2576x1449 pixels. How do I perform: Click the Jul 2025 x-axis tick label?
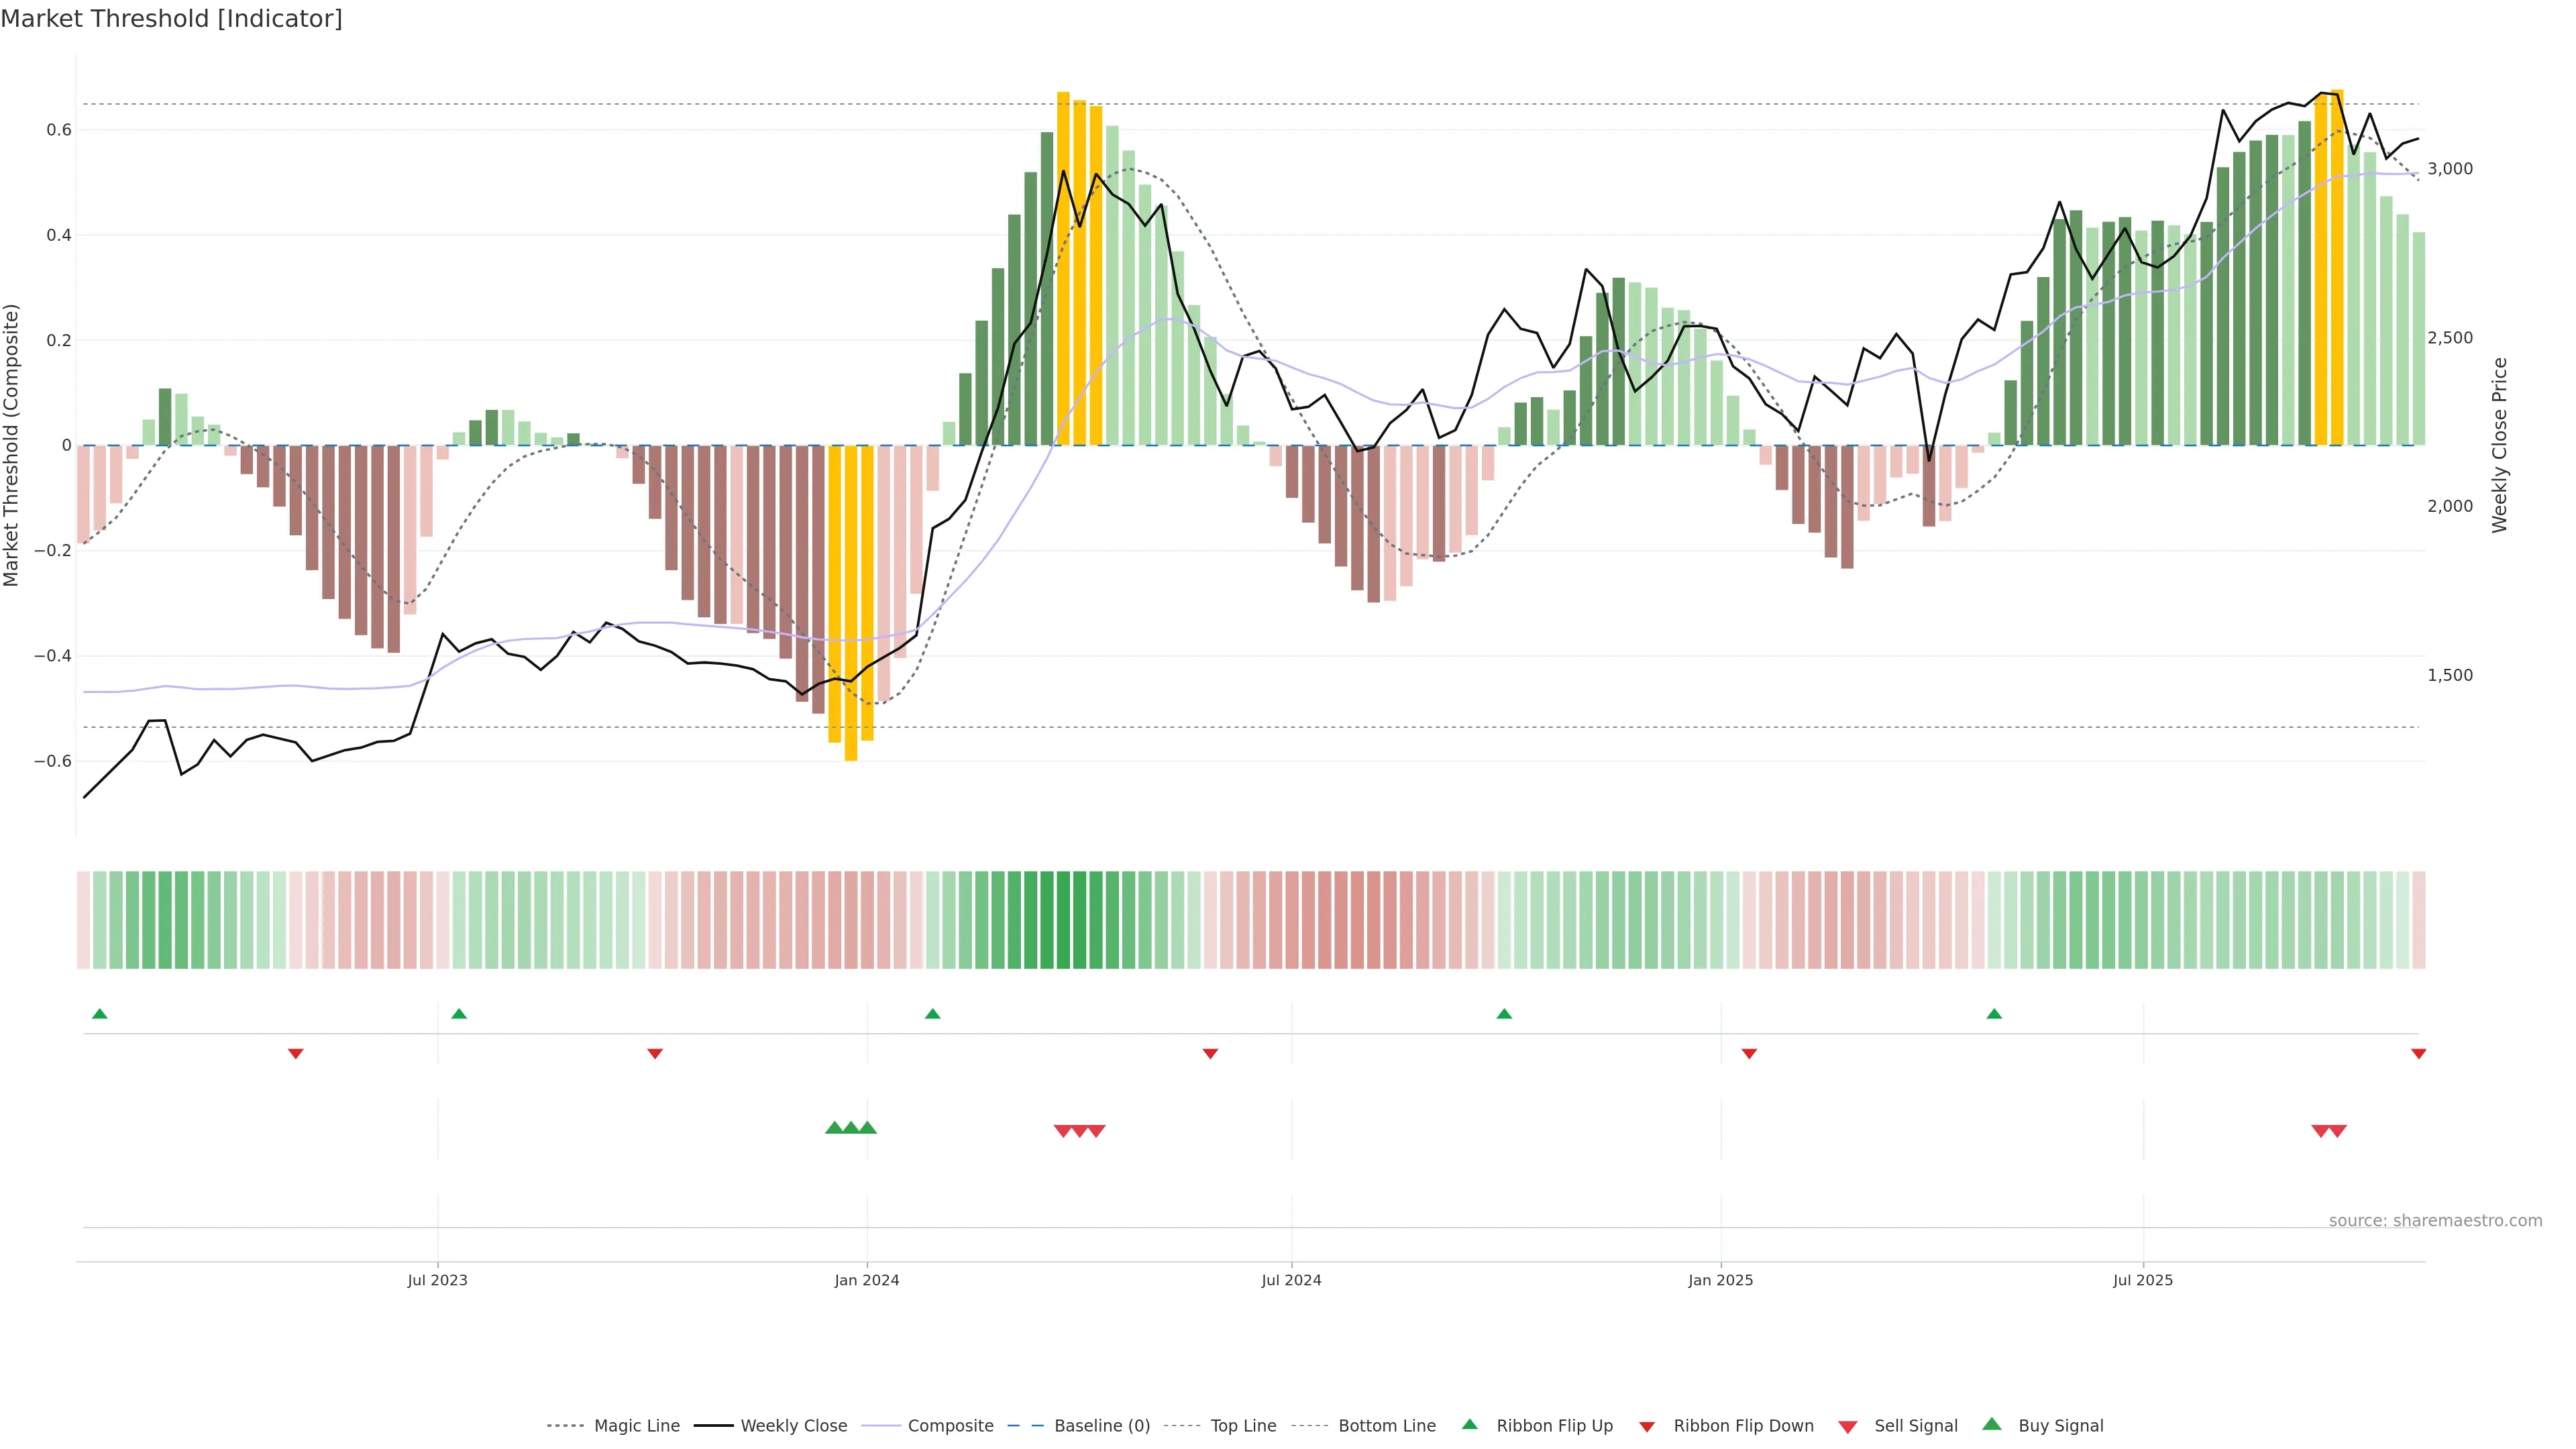pos(2142,1280)
